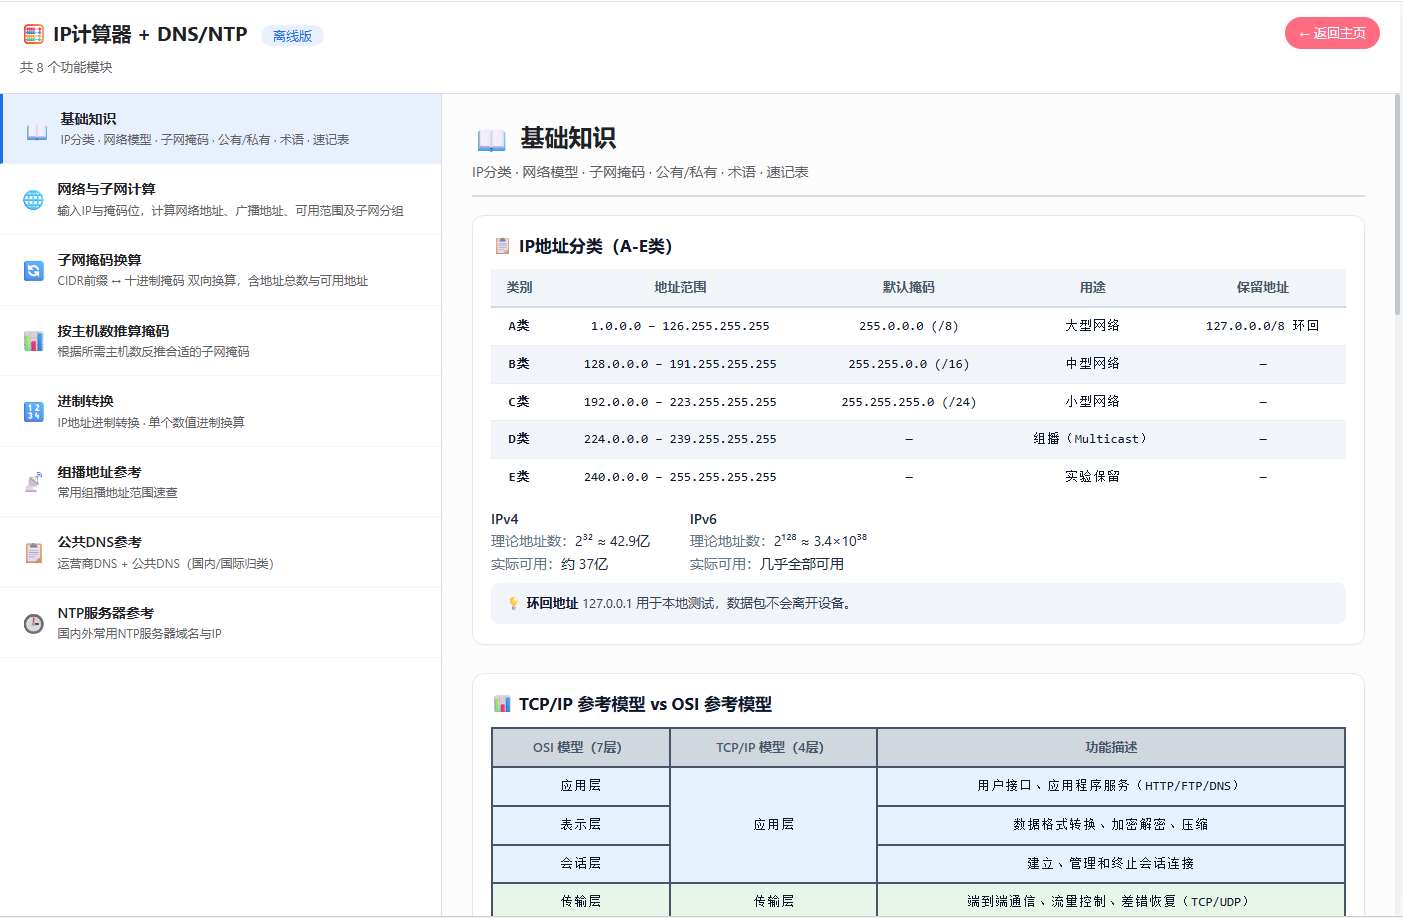Click 127.0.0.1 in the loopback tip
Screen dimensions: 1403x919
tap(607, 603)
